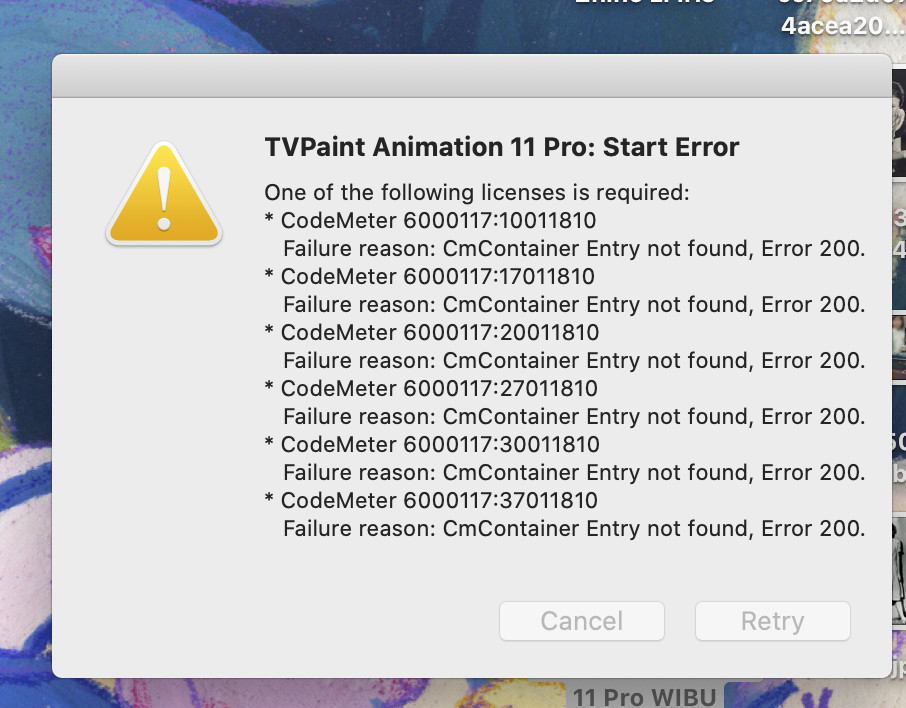Click the painted desktop wallpaper beside the dialog
This screenshot has width=906, height=708.
tap(25, 347)
